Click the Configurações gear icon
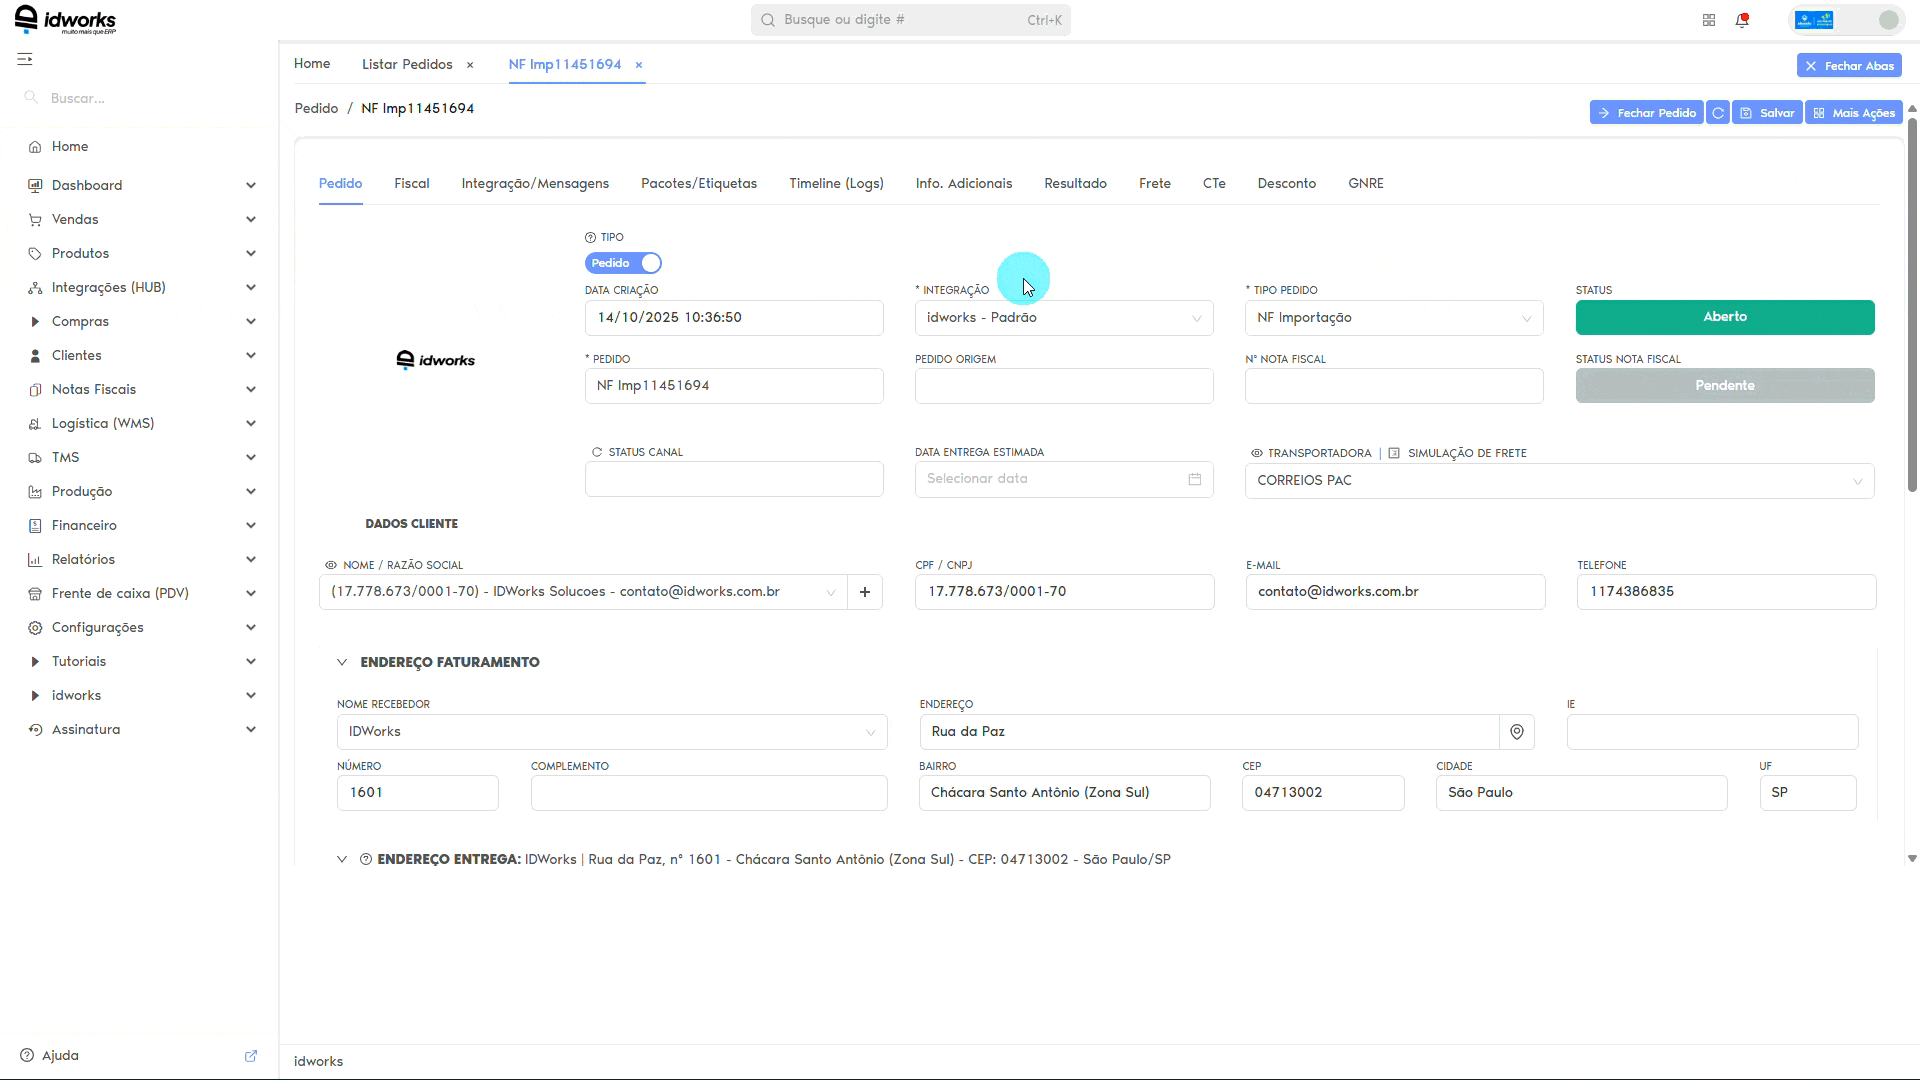Screen dimensions: 1920x1080 (x=35, y=628)
